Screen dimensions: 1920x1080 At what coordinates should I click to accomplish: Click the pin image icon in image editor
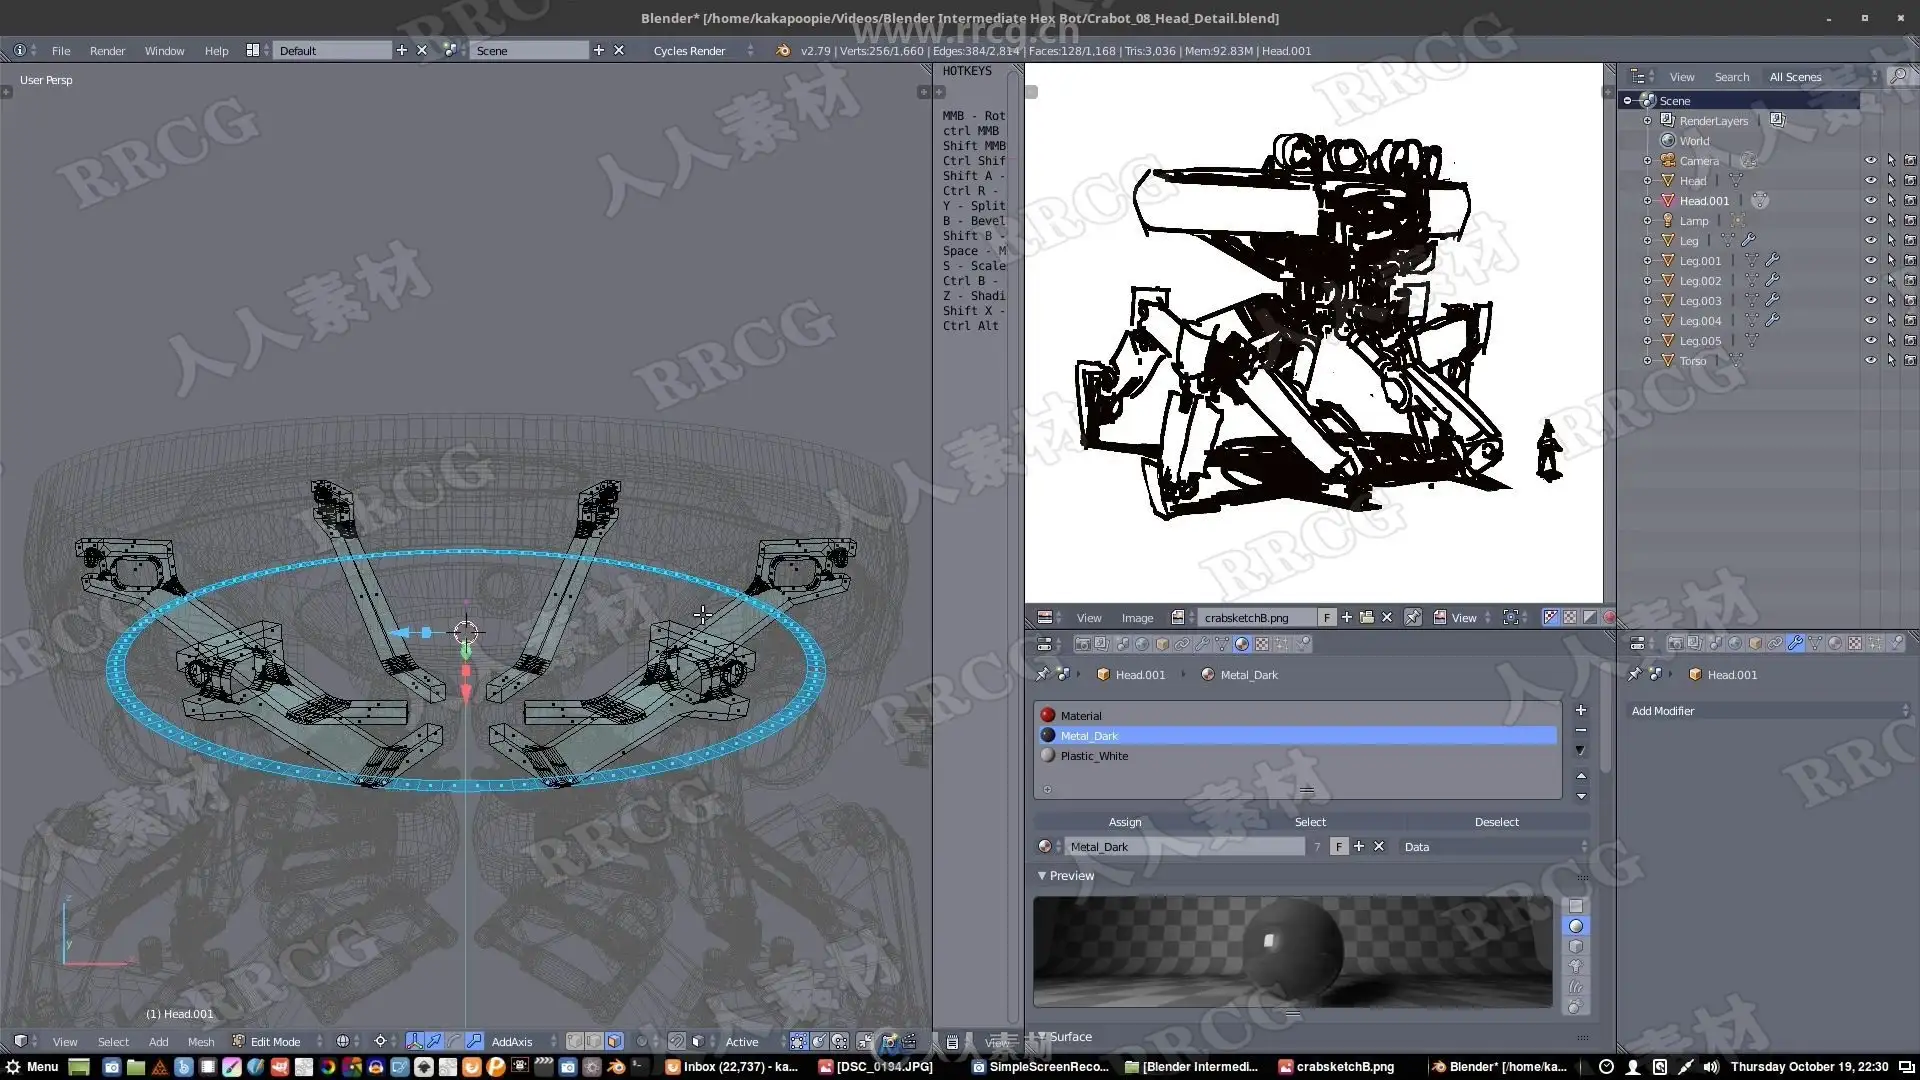tap(1412, 618)
